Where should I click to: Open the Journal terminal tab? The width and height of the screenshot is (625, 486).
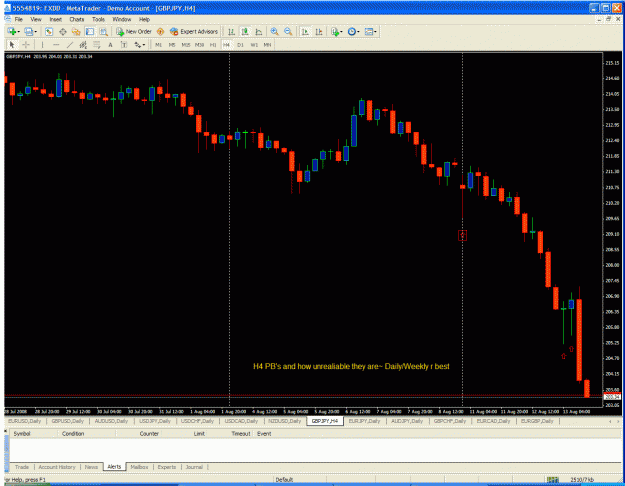click(x=194, y=467)
